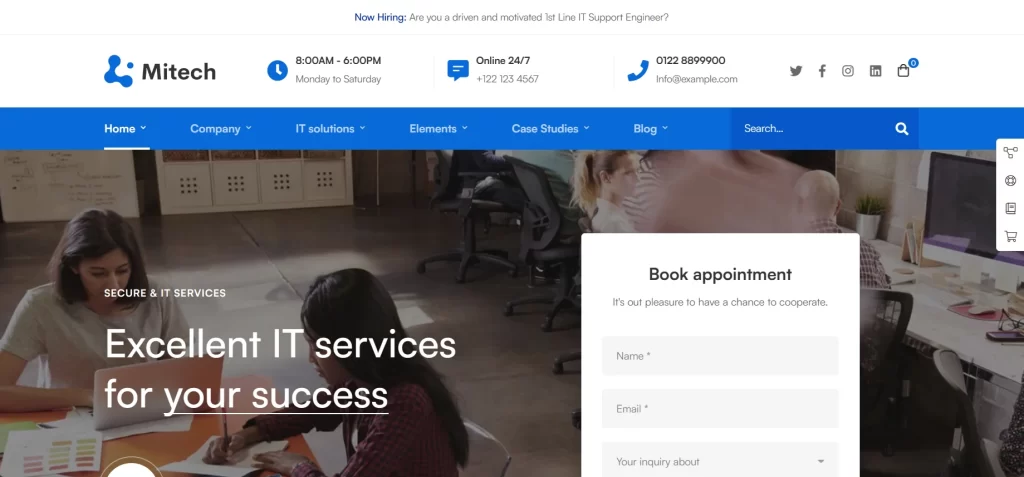Open the Twitter social icon

click(x=795, y=71)
